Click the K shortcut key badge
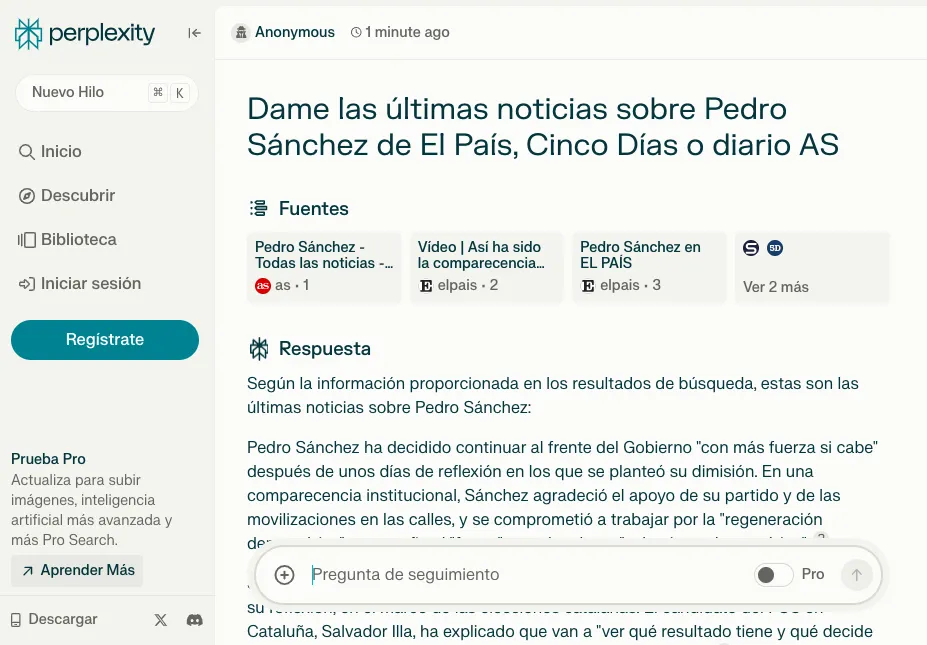This screenshot has width=927, height=645. [180, 93]
